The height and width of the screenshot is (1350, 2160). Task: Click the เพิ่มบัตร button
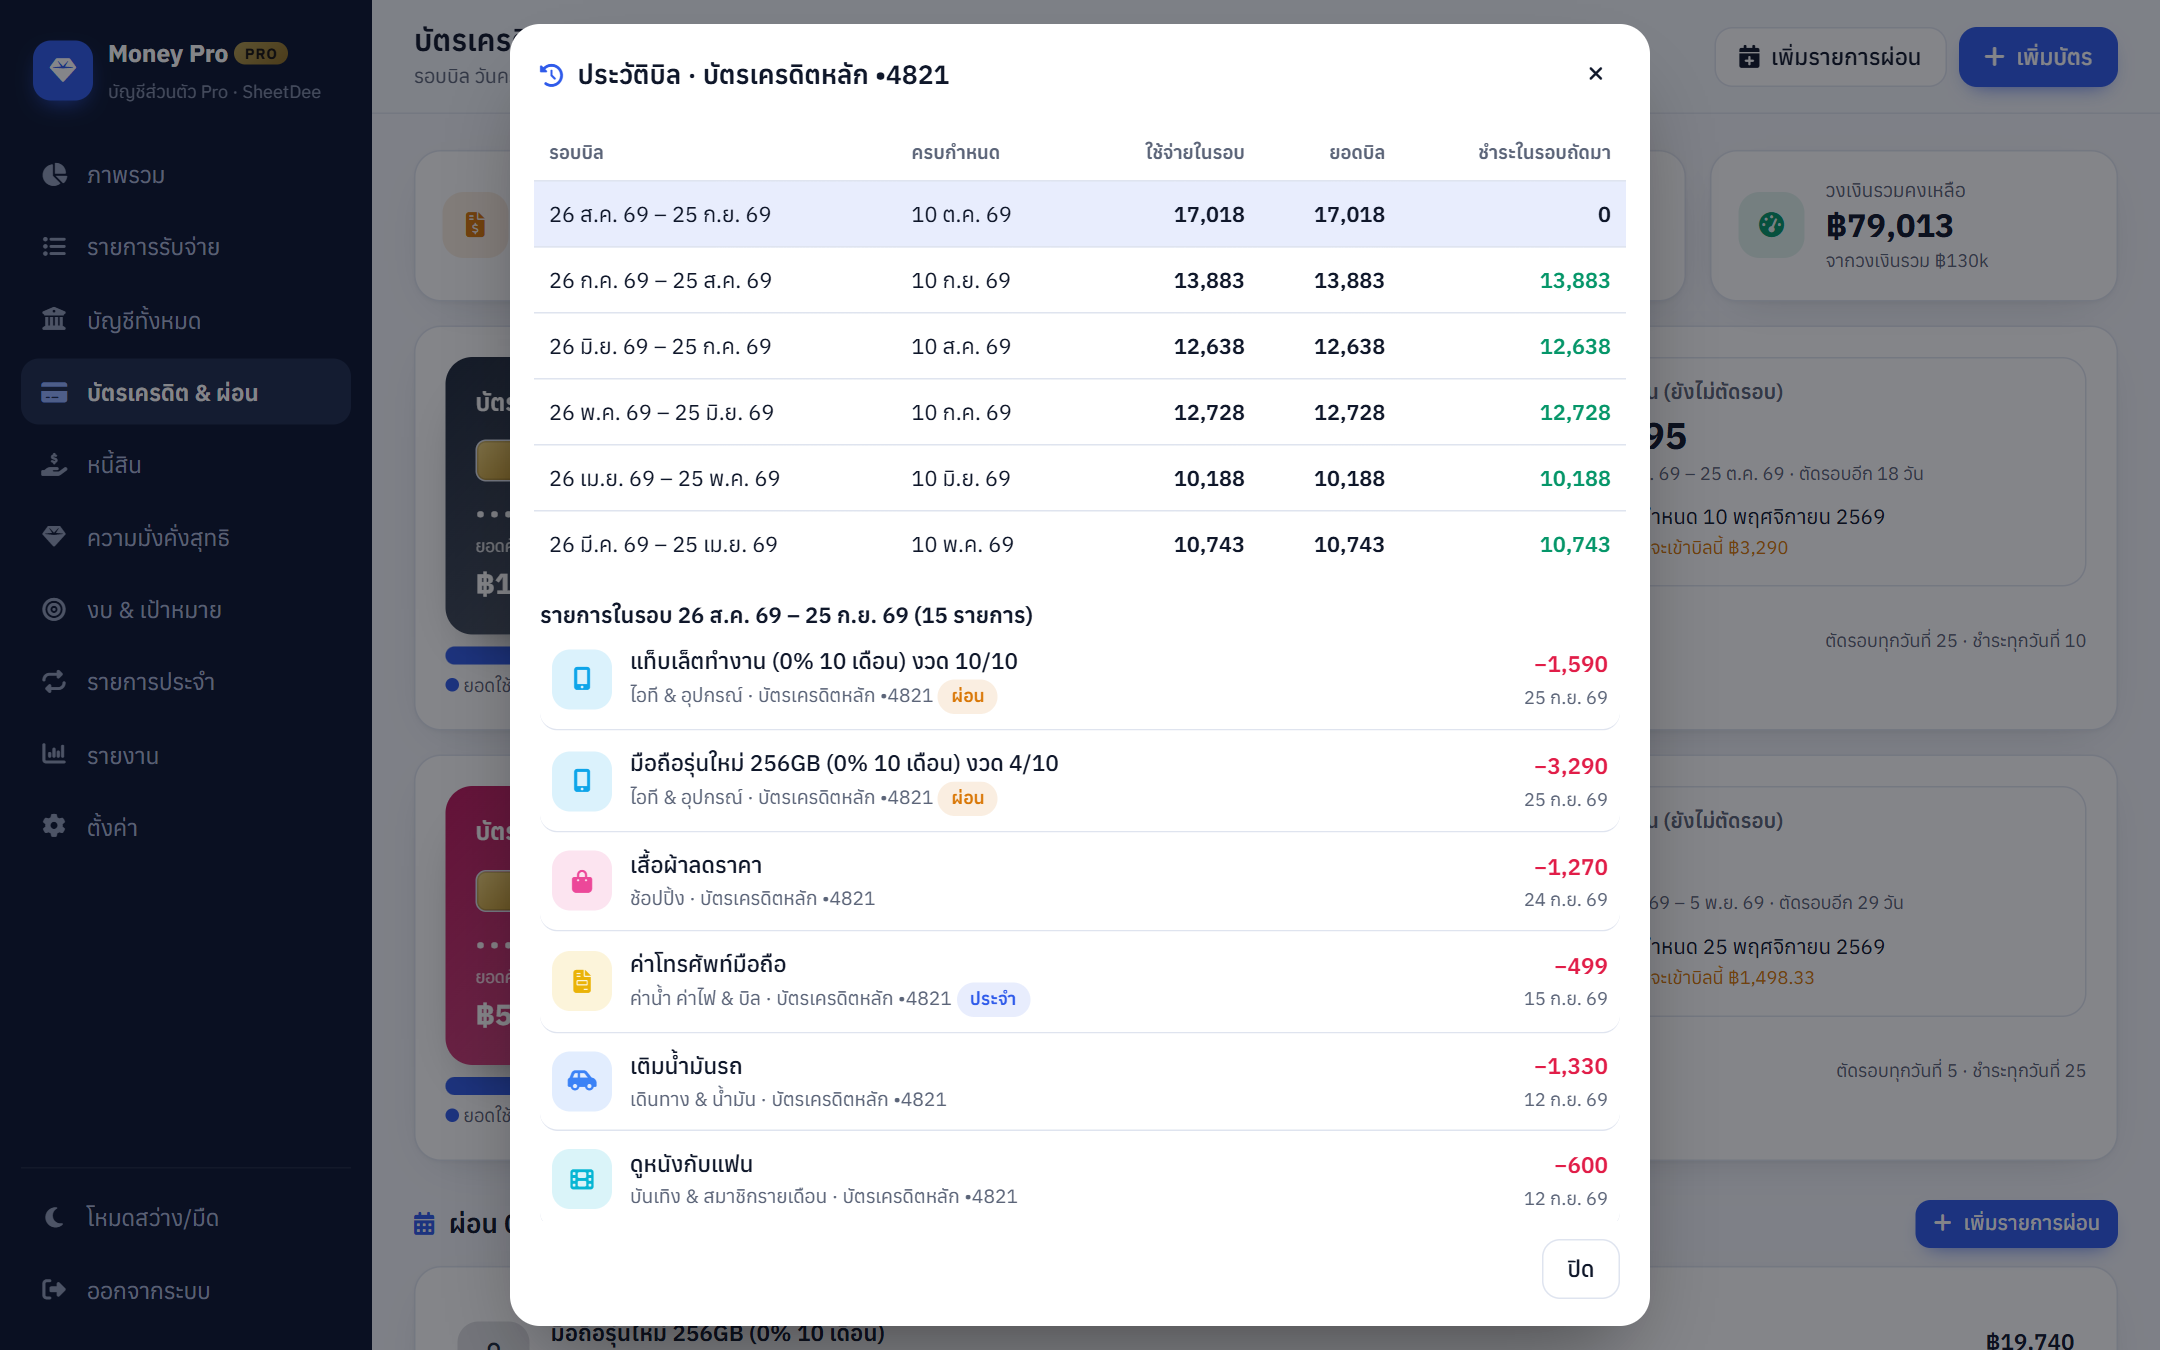pyautogui.click(x=2038, y=57)
